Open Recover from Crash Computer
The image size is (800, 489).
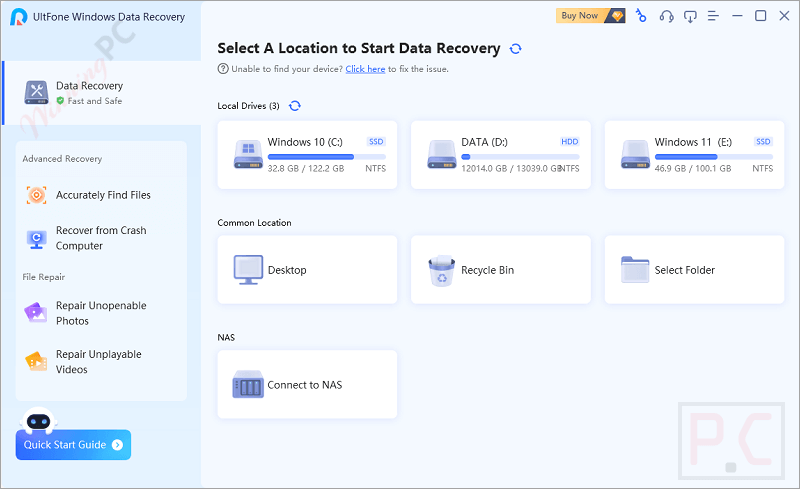pos(102,238)
